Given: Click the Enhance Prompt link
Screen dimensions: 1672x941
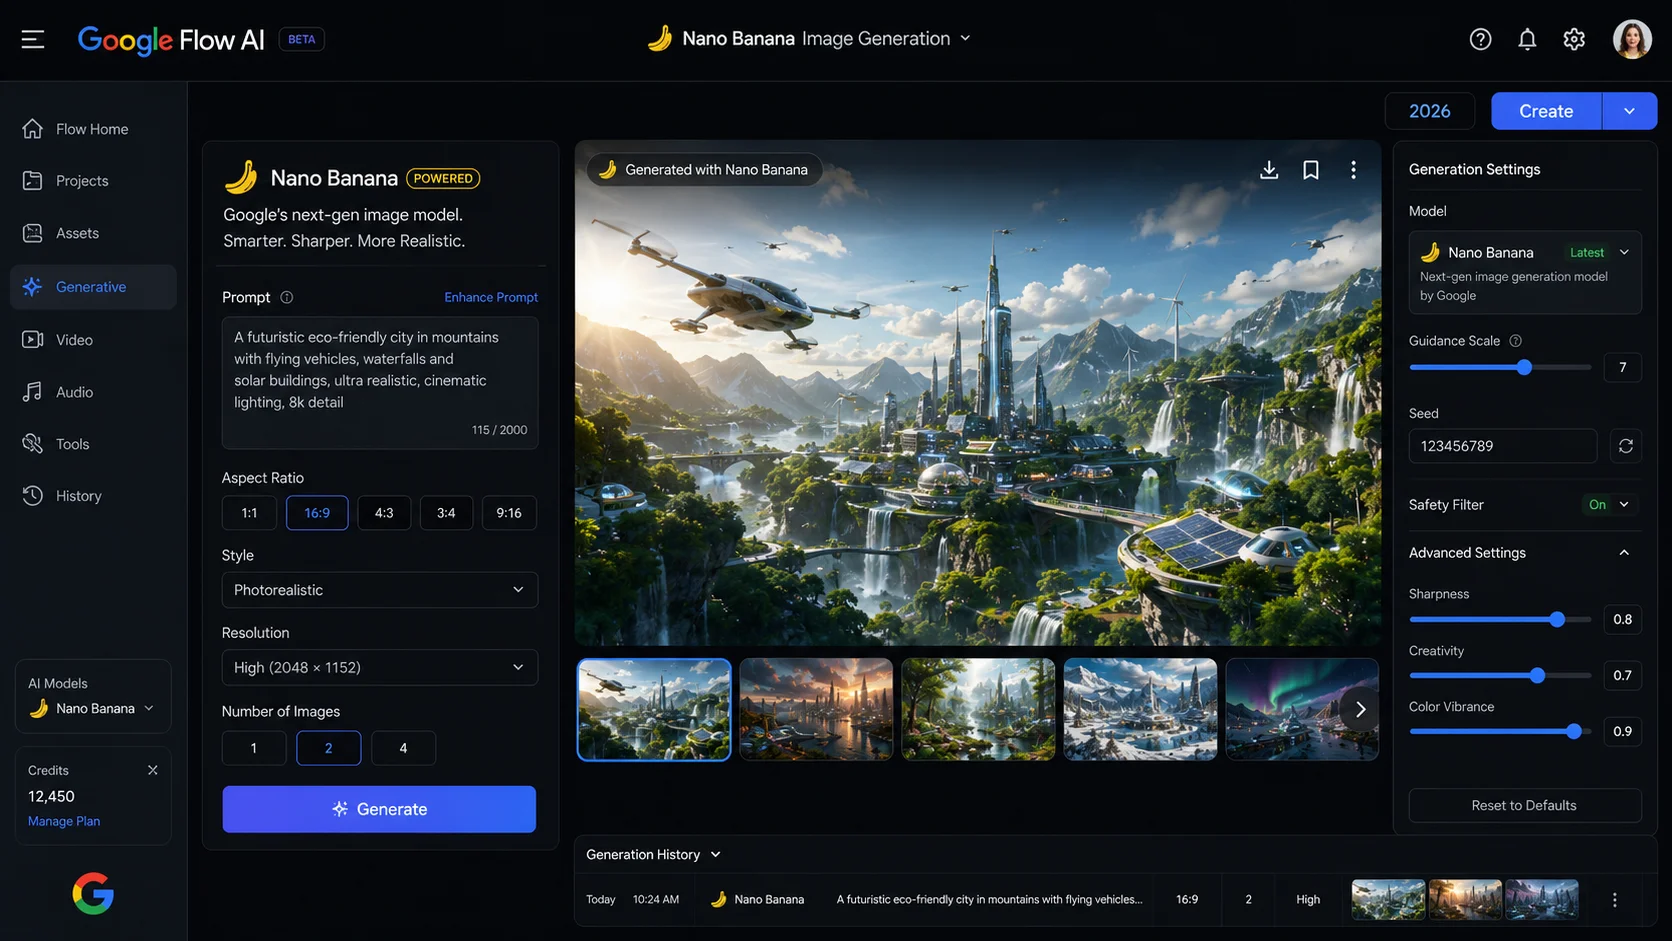Looking at the screenshot, I should tap(491, 297).
